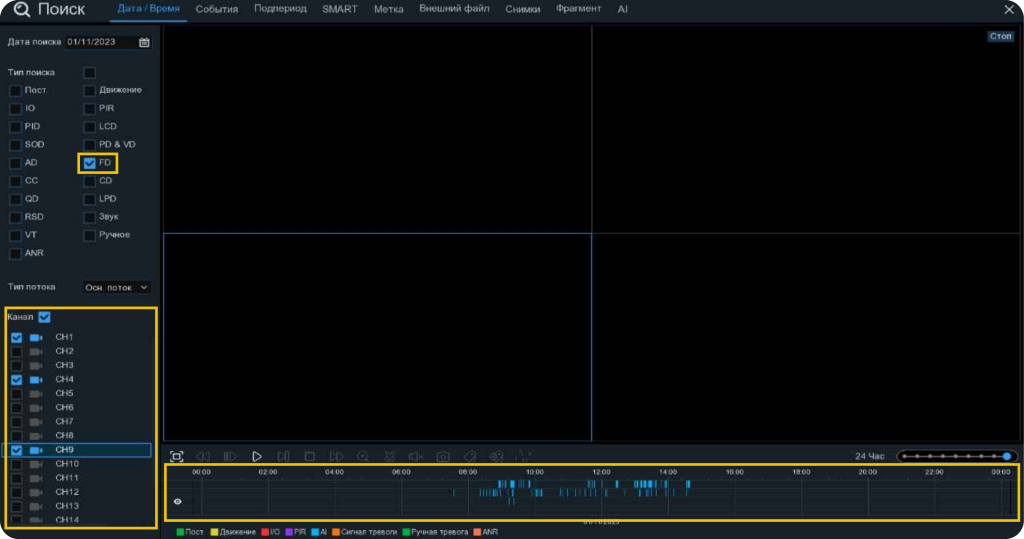Image resolution: width=1024 pixels, height=539 pixels.
Task: Check the PIR search type
Action: pos(89,108)
